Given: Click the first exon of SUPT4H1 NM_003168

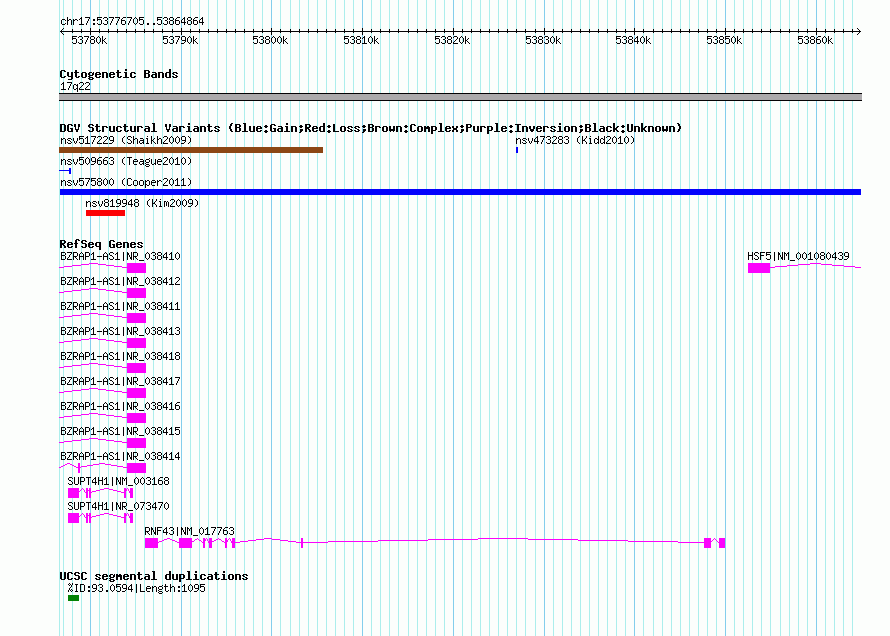Looking at the screenshot, I should pyautogui.click(x=73, y=492).
